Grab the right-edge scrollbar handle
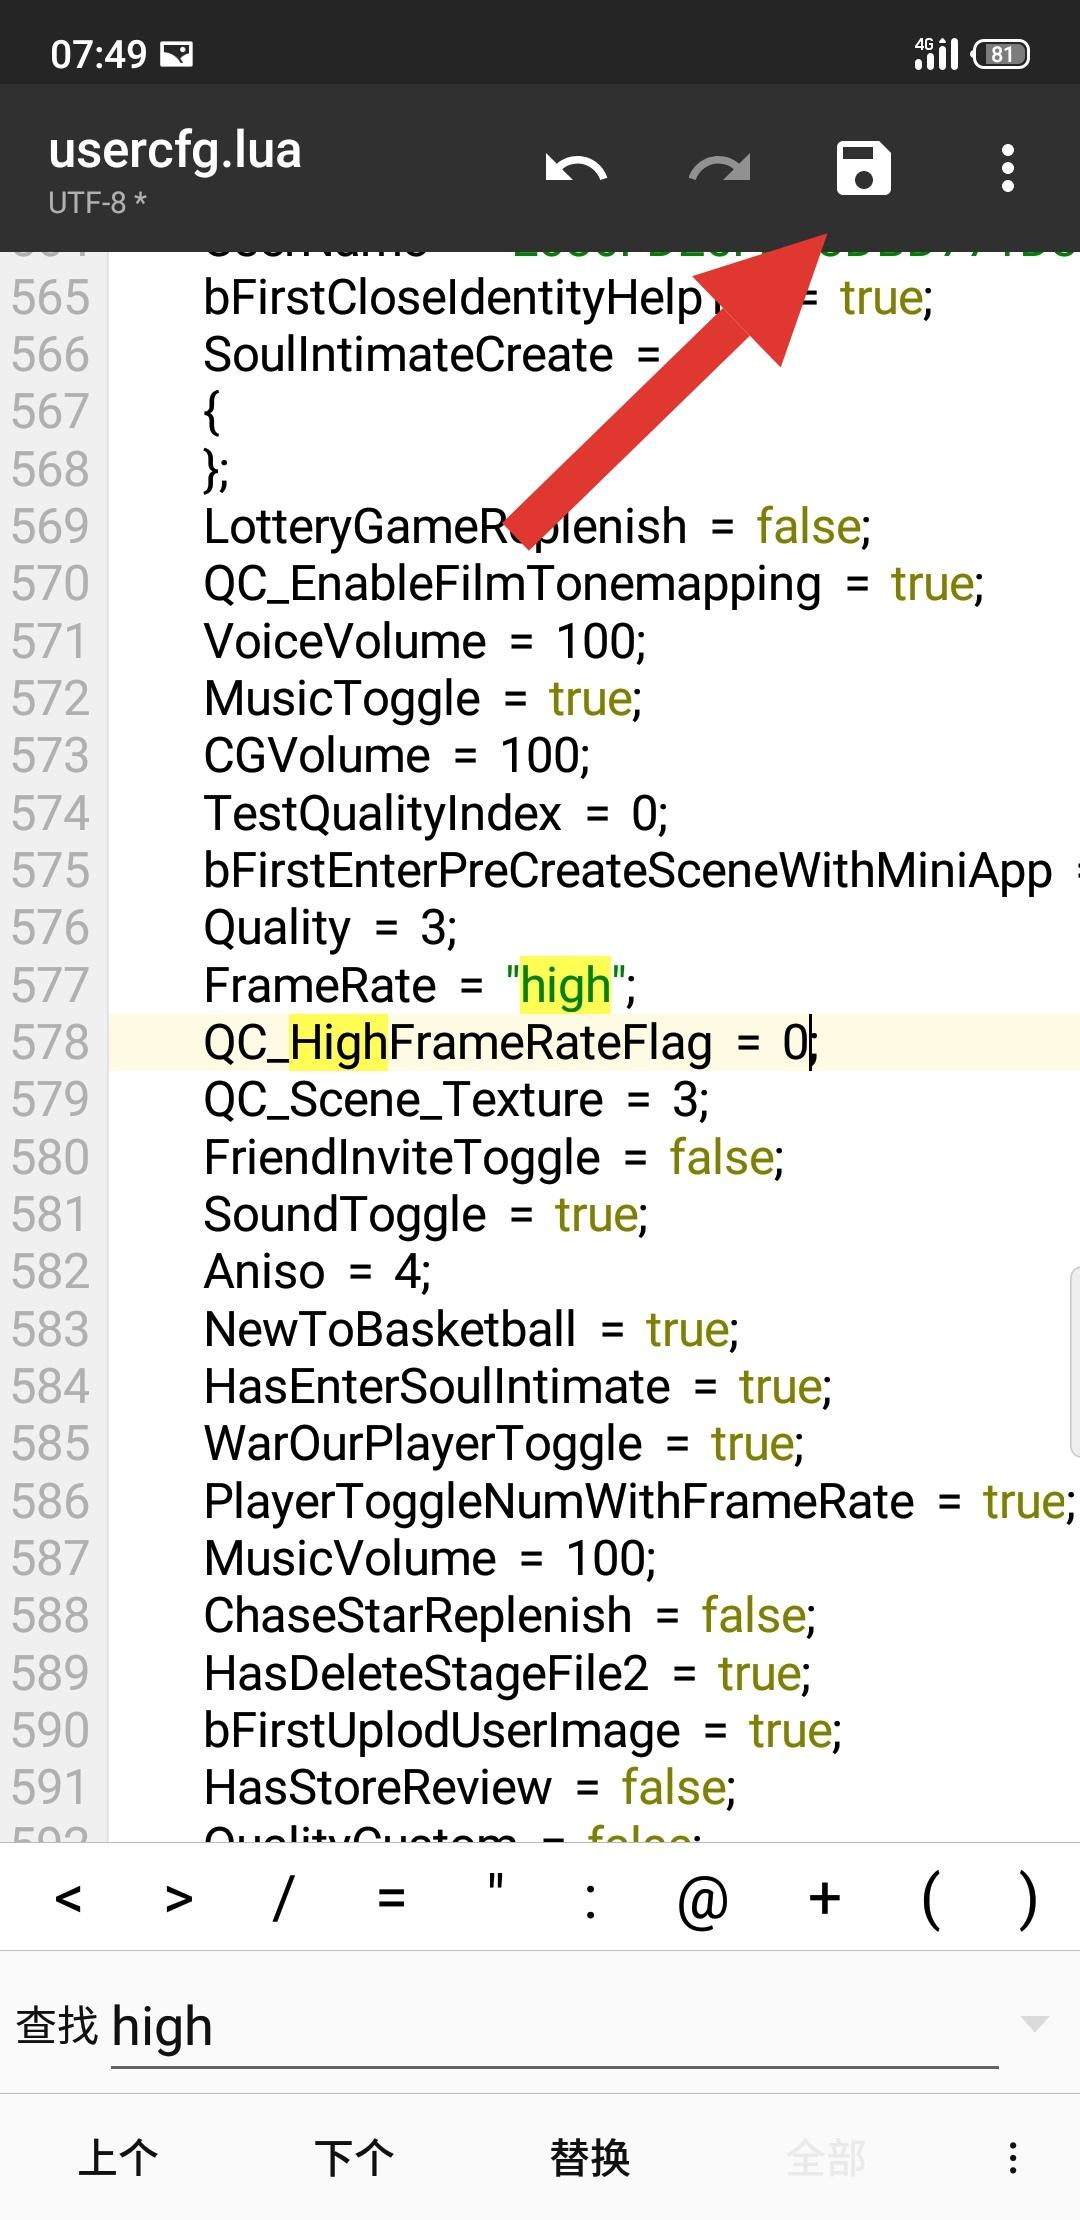 point(1074,1360)
